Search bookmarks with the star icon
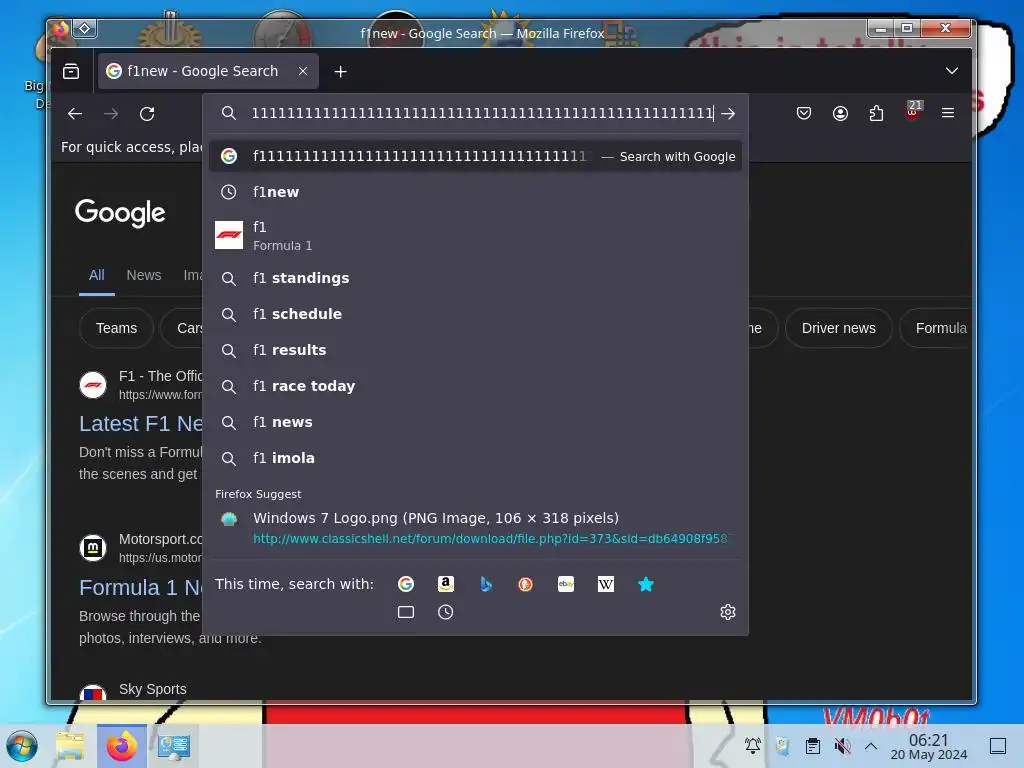This screenshot has height=768, width=1024. [646, 584]
